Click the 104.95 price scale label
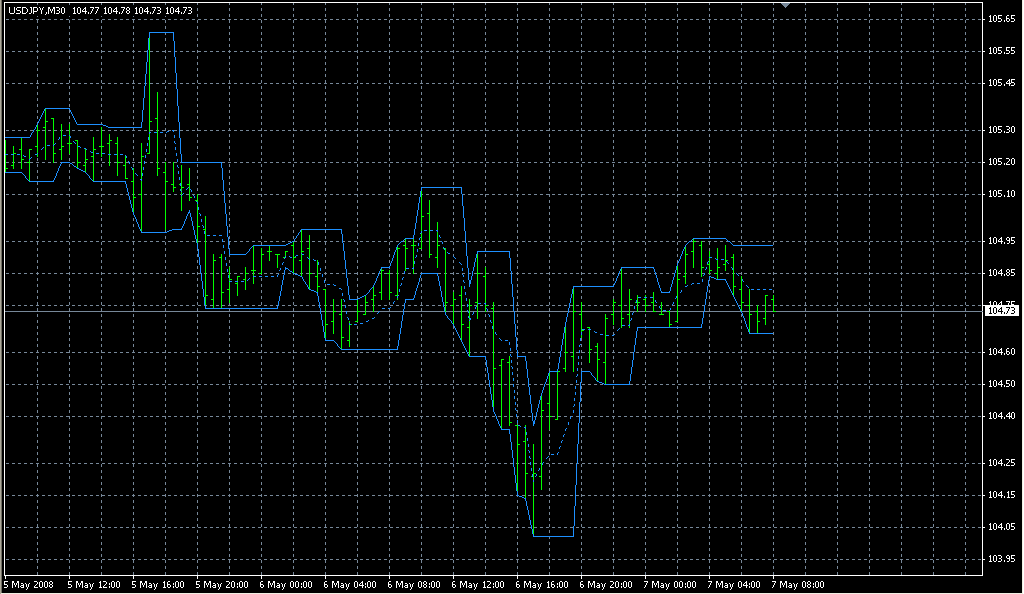 [1001, 241]
